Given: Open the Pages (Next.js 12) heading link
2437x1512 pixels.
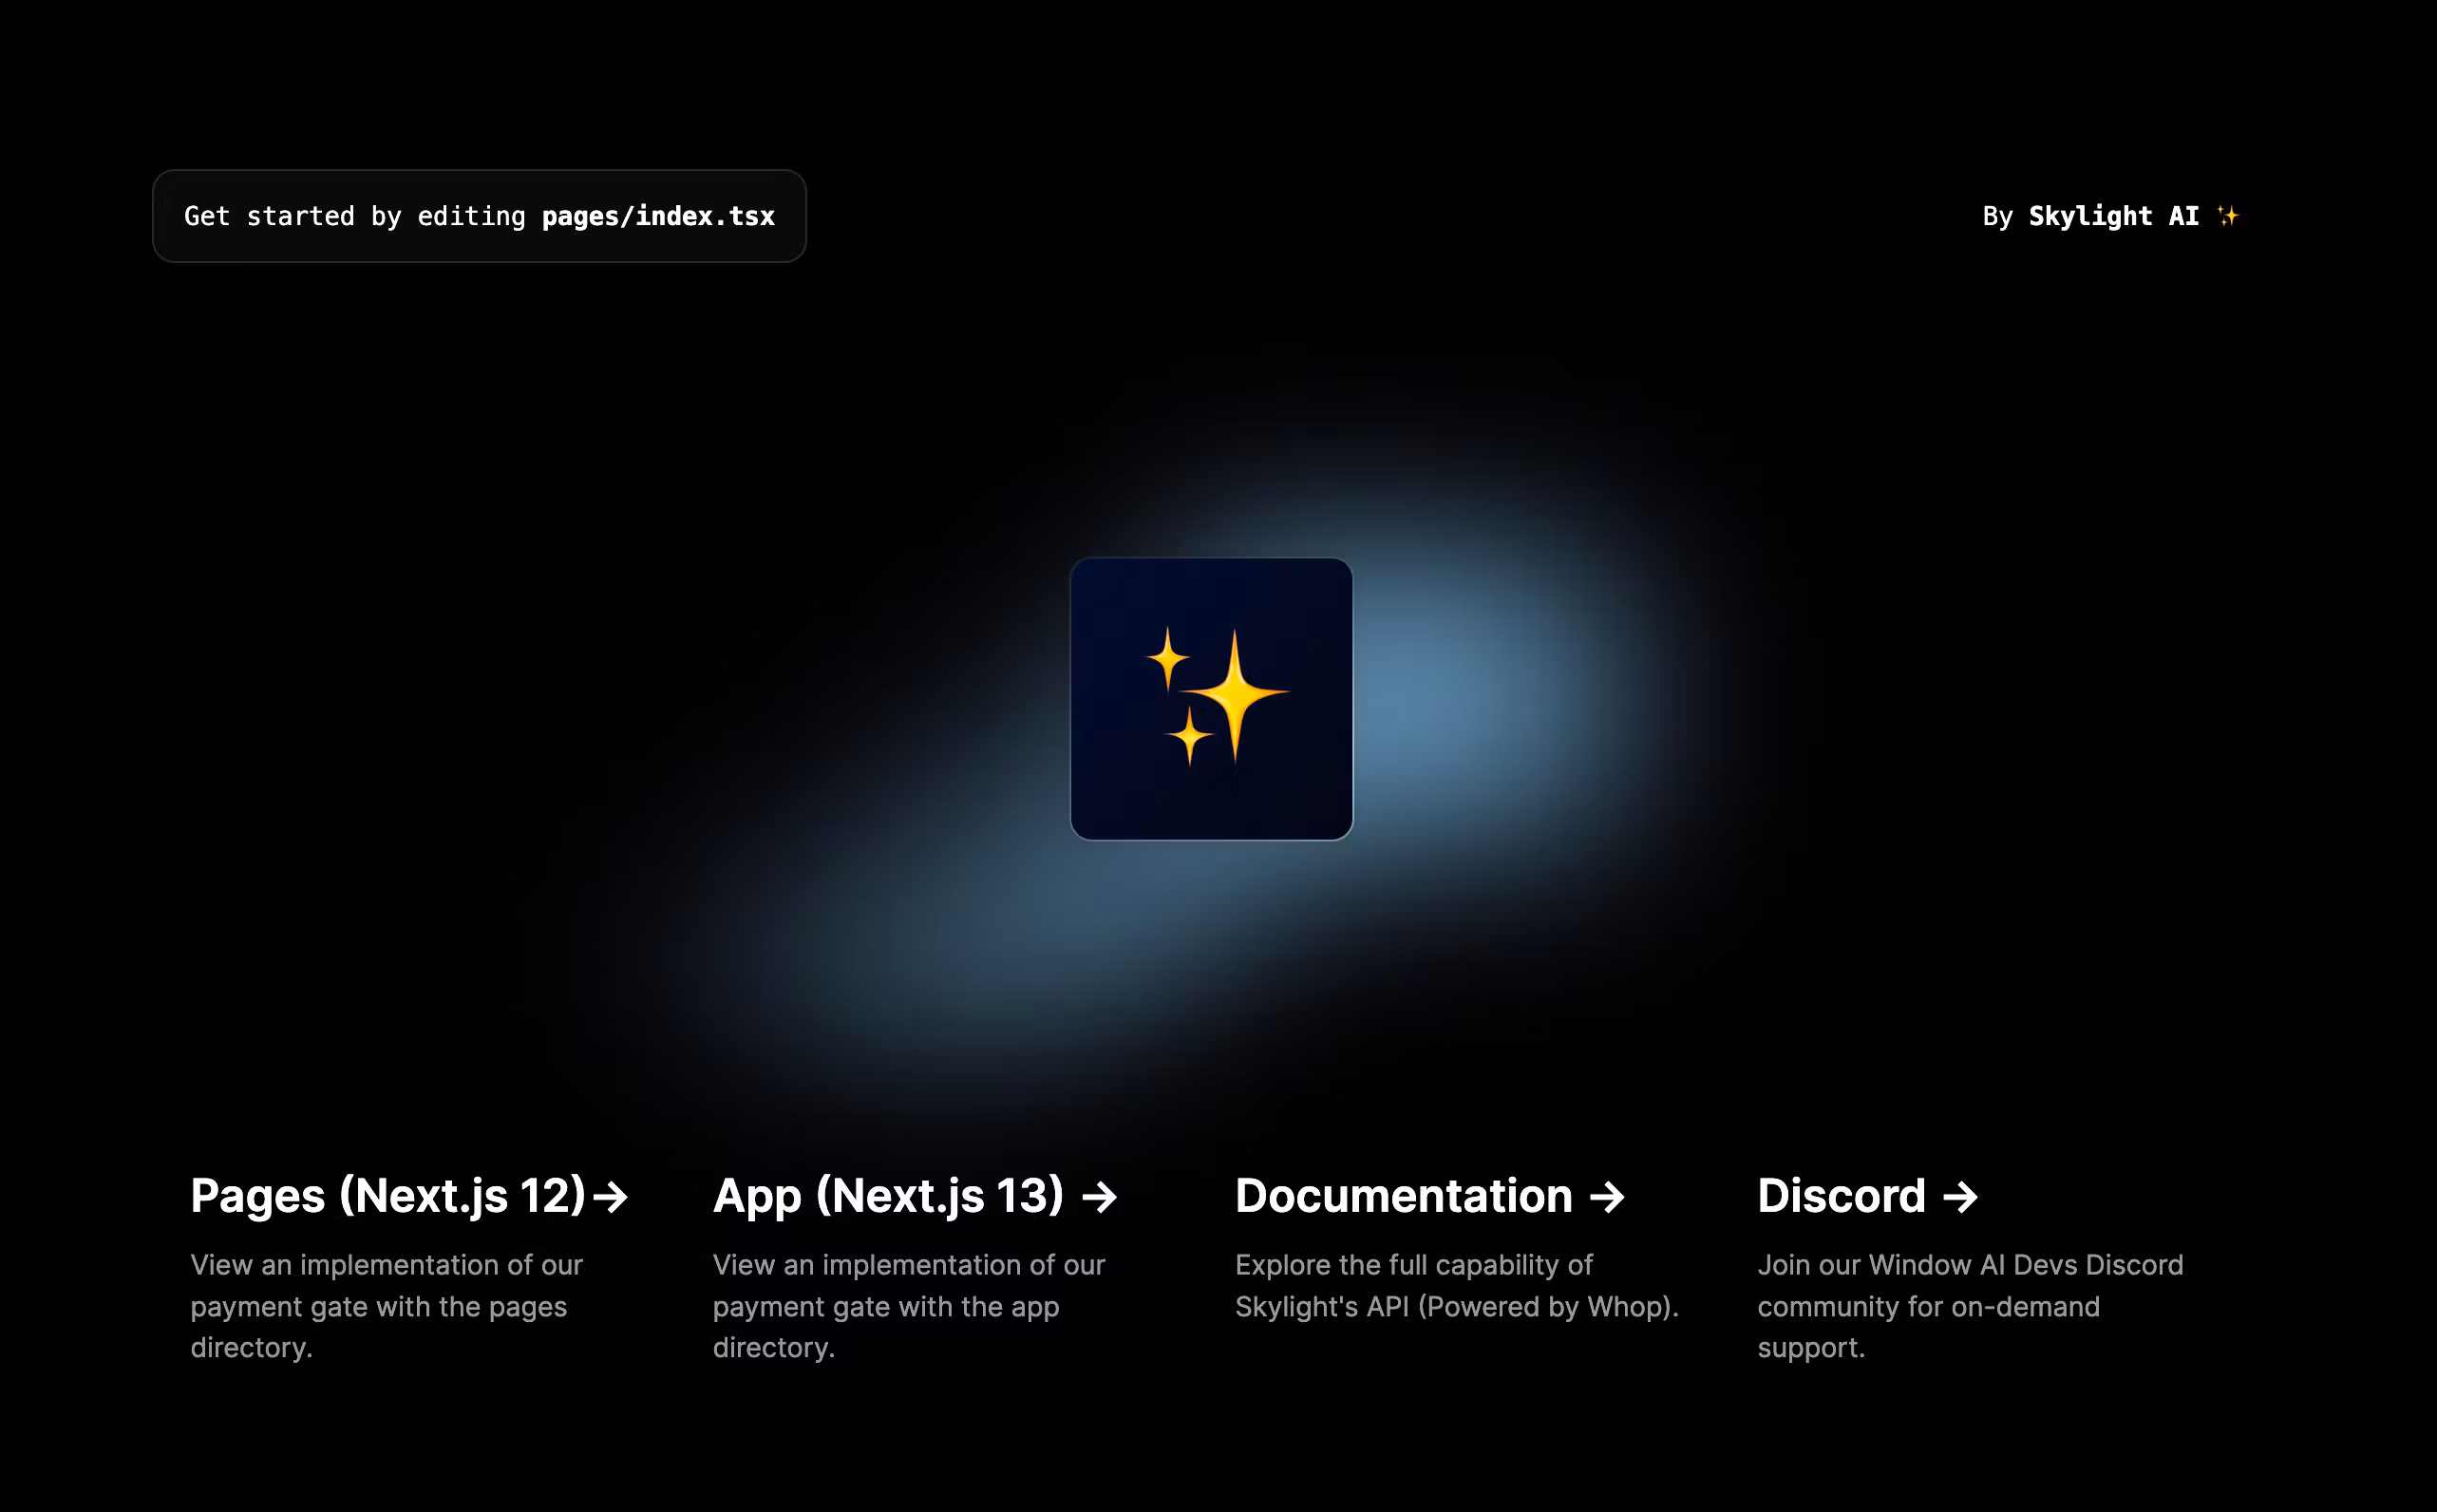Looking at the screenshot, I should (388, 1196).
